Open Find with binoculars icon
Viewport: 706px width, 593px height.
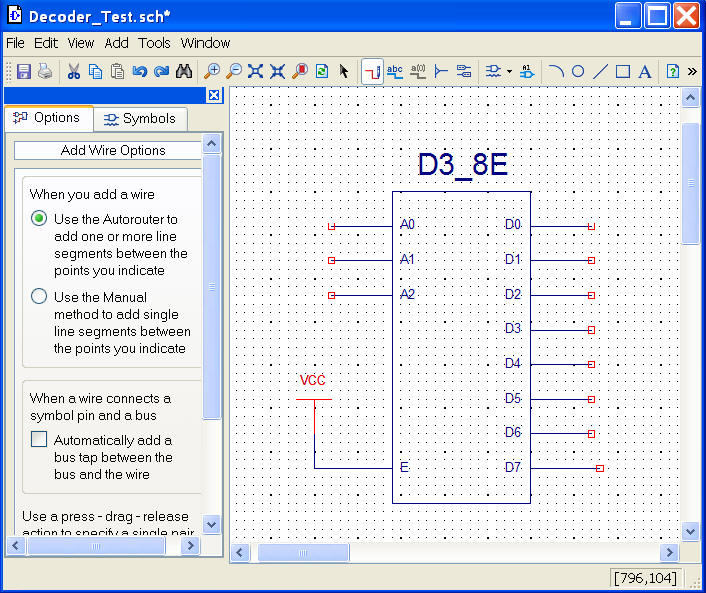184,71
